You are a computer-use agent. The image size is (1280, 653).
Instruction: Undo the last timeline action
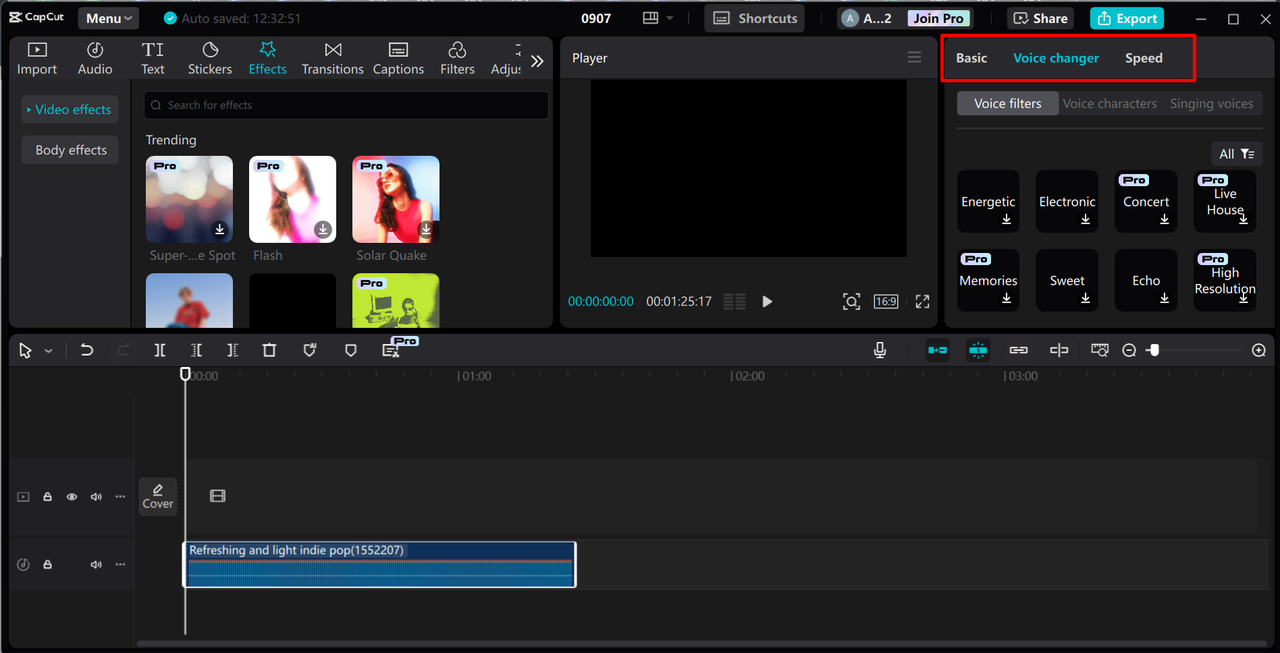pos(87,350)
